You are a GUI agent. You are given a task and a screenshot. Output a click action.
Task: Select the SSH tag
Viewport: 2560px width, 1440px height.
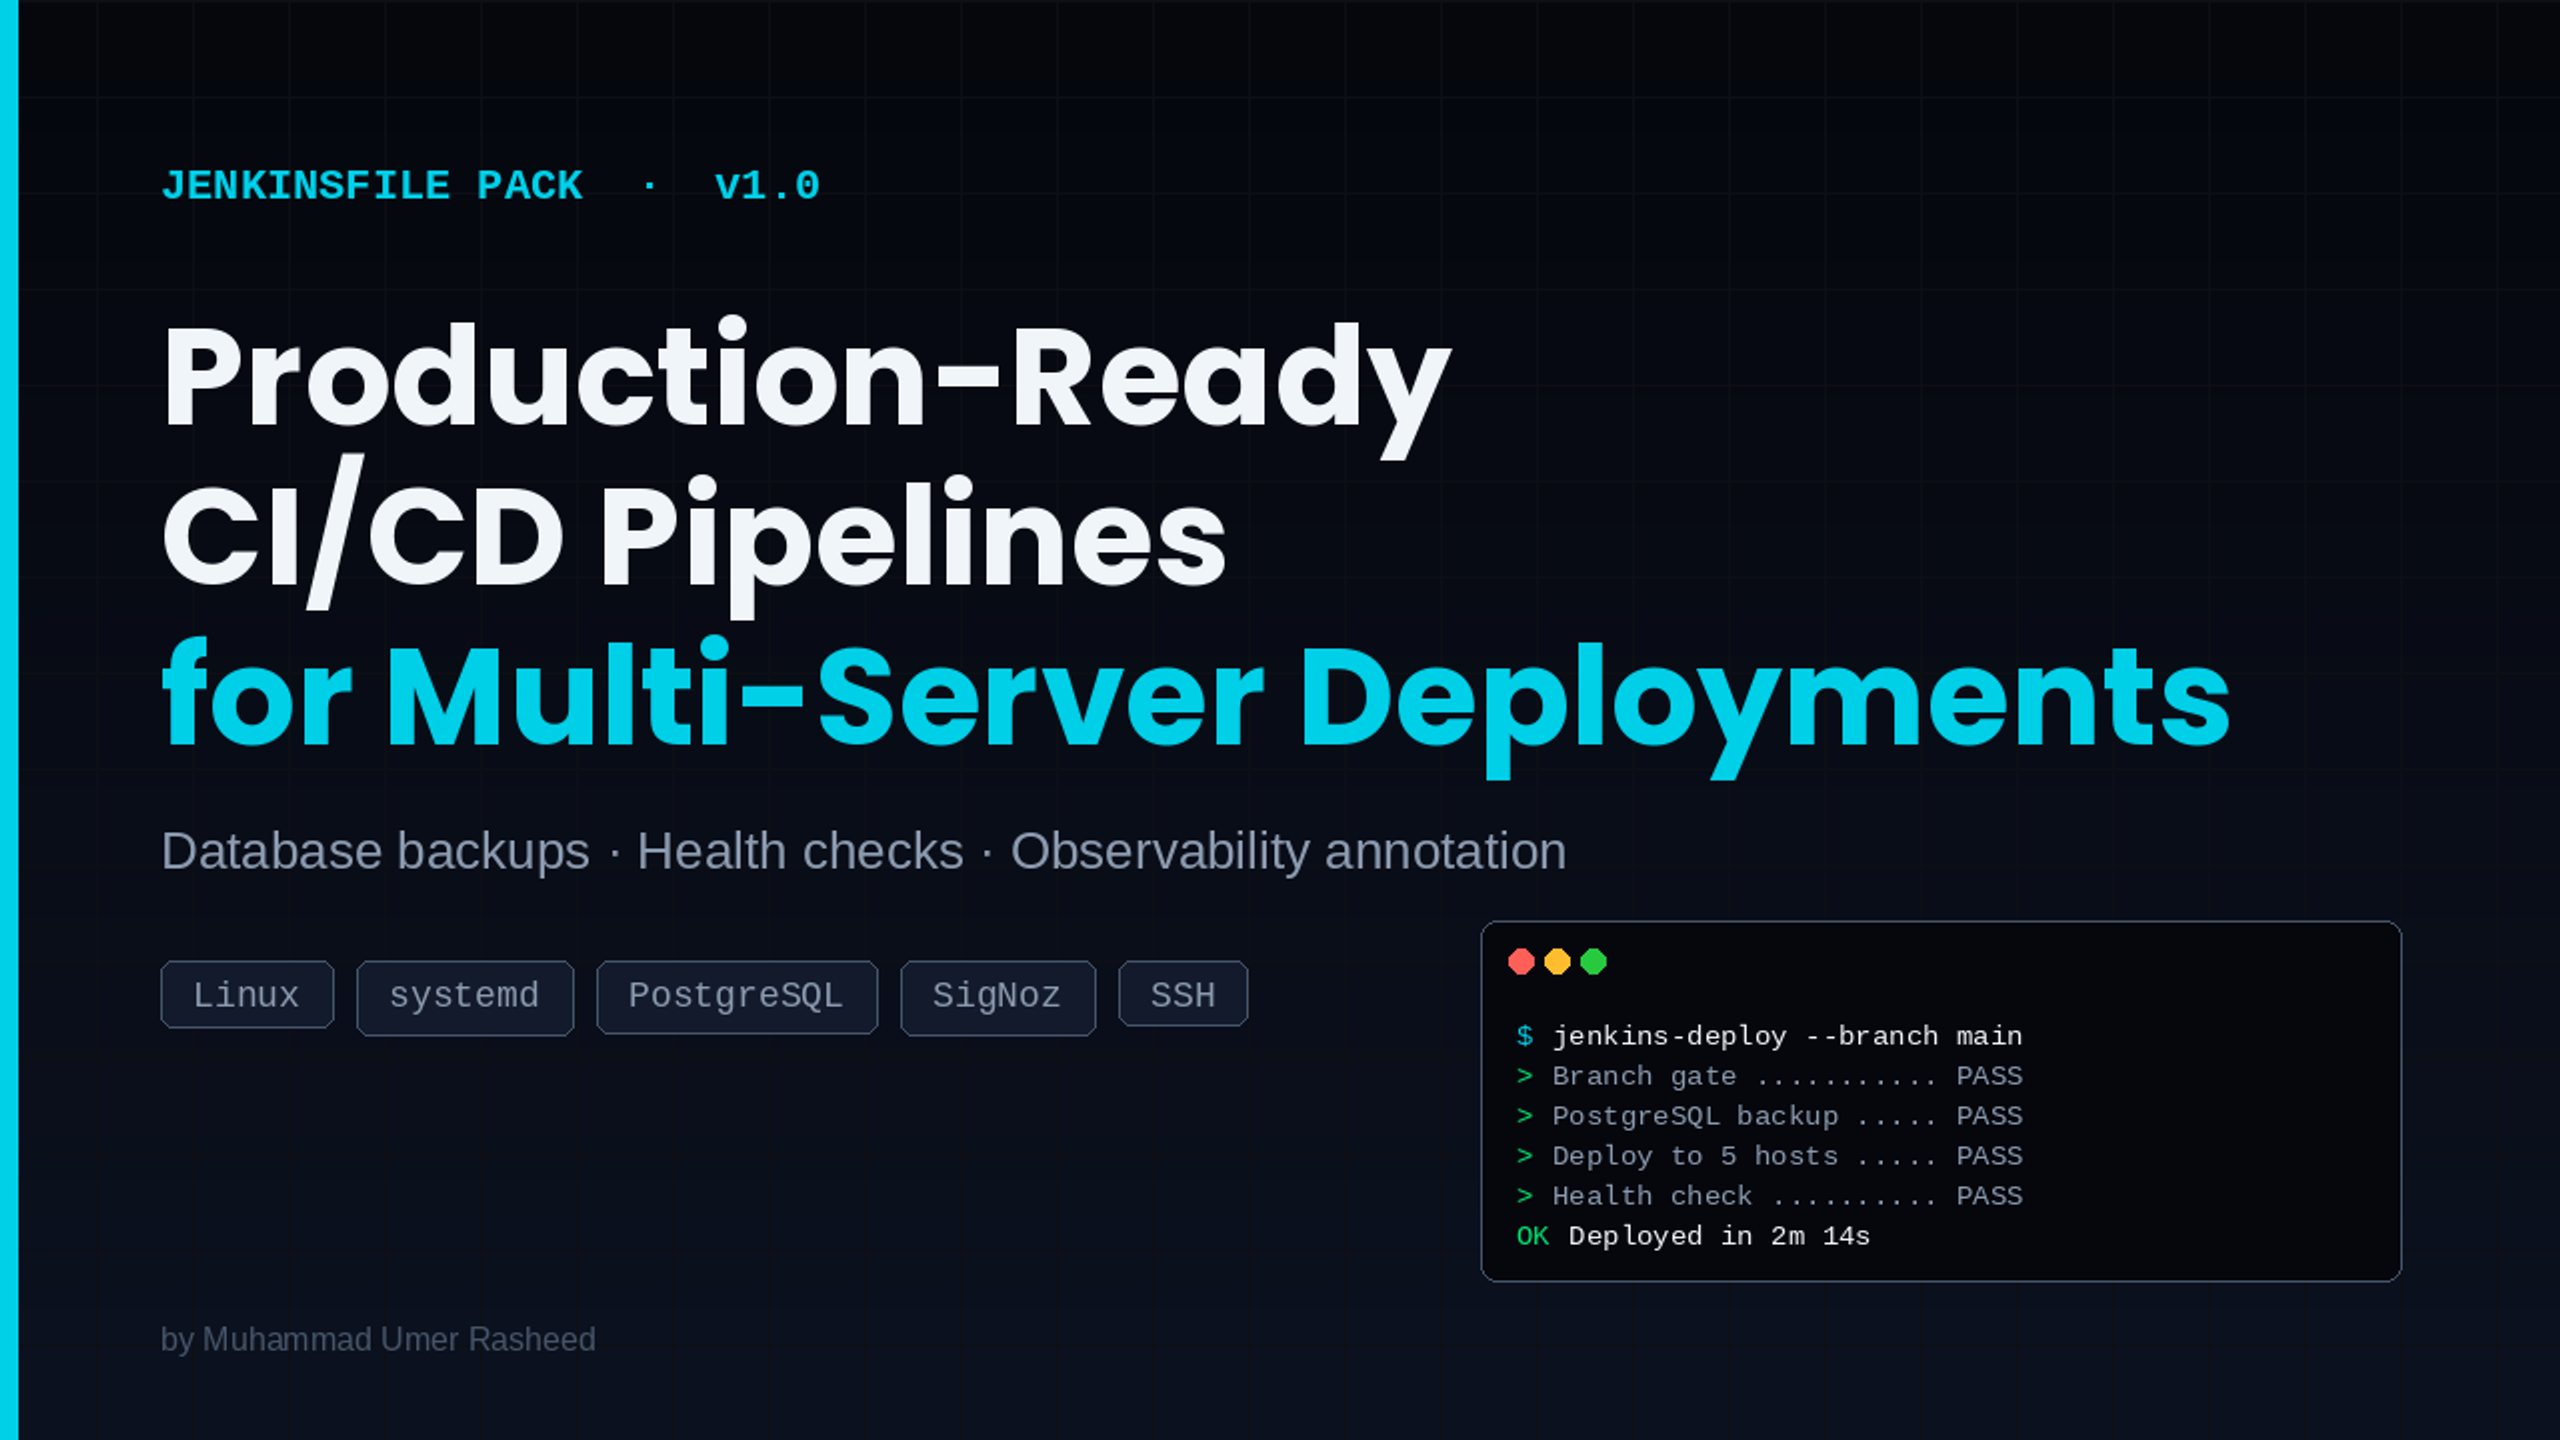click(1183, 995)
